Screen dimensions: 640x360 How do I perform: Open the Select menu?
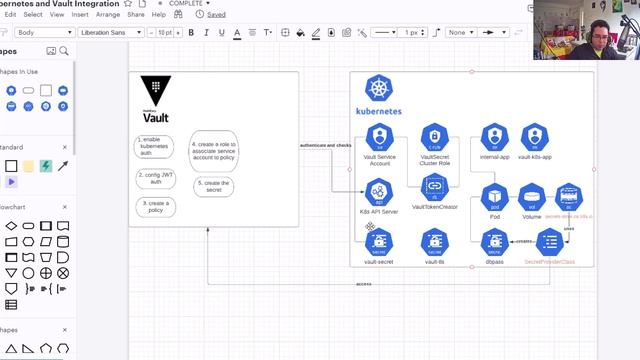click(33, 14)
